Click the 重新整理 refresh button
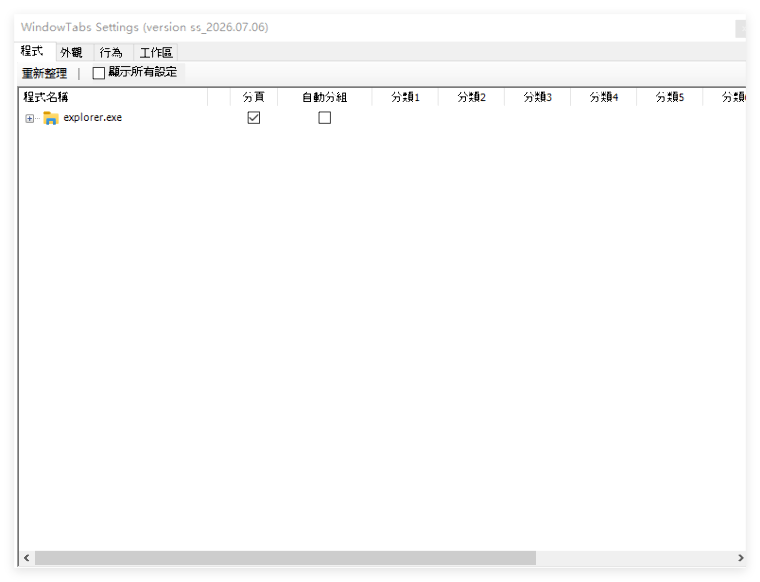This screenshot has height=582, width=760. pyautogui.click(x=44, y=73)
